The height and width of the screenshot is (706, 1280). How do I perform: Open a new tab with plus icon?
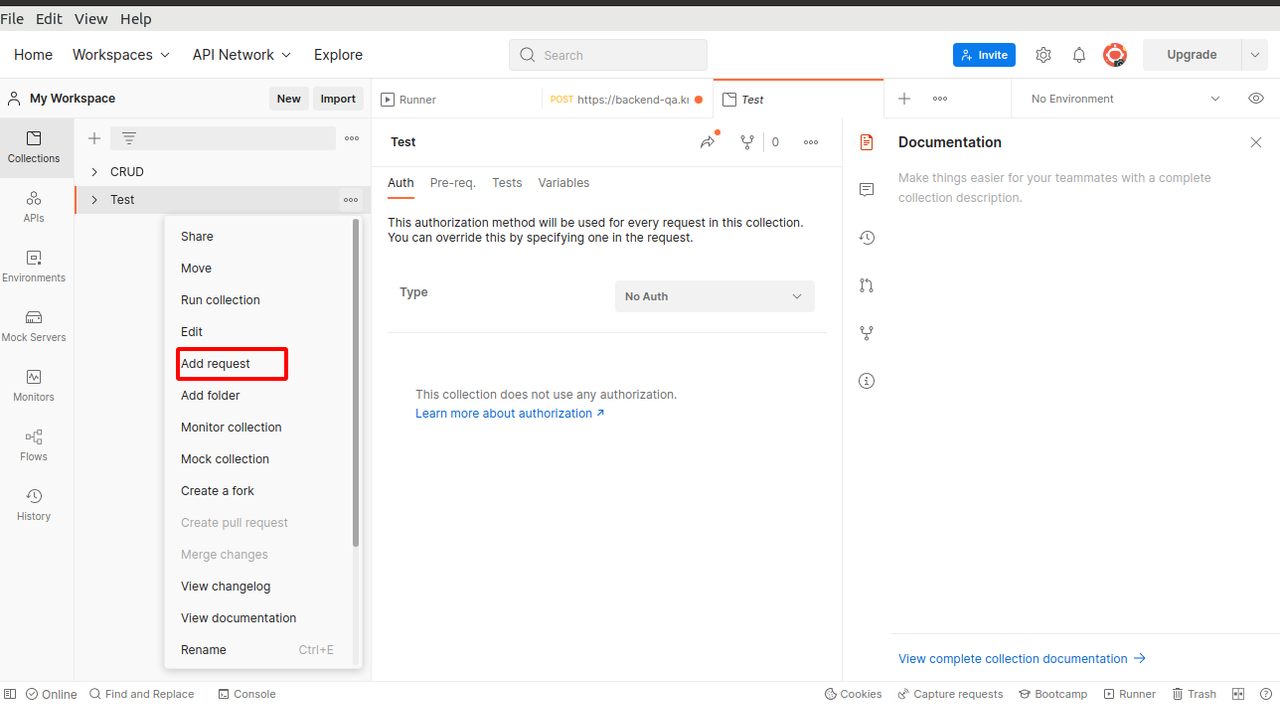pyautogui.click(x=904, y=98)
